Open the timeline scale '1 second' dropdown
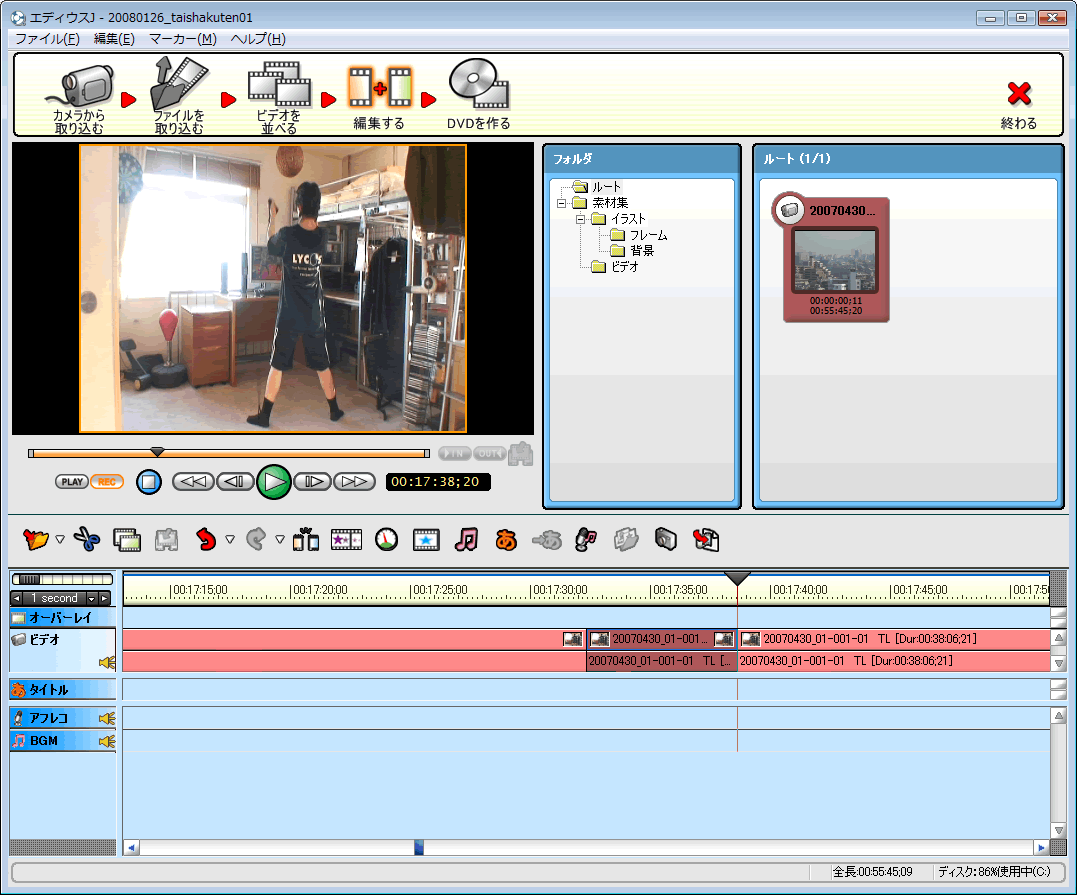 (x=90, y=598)
